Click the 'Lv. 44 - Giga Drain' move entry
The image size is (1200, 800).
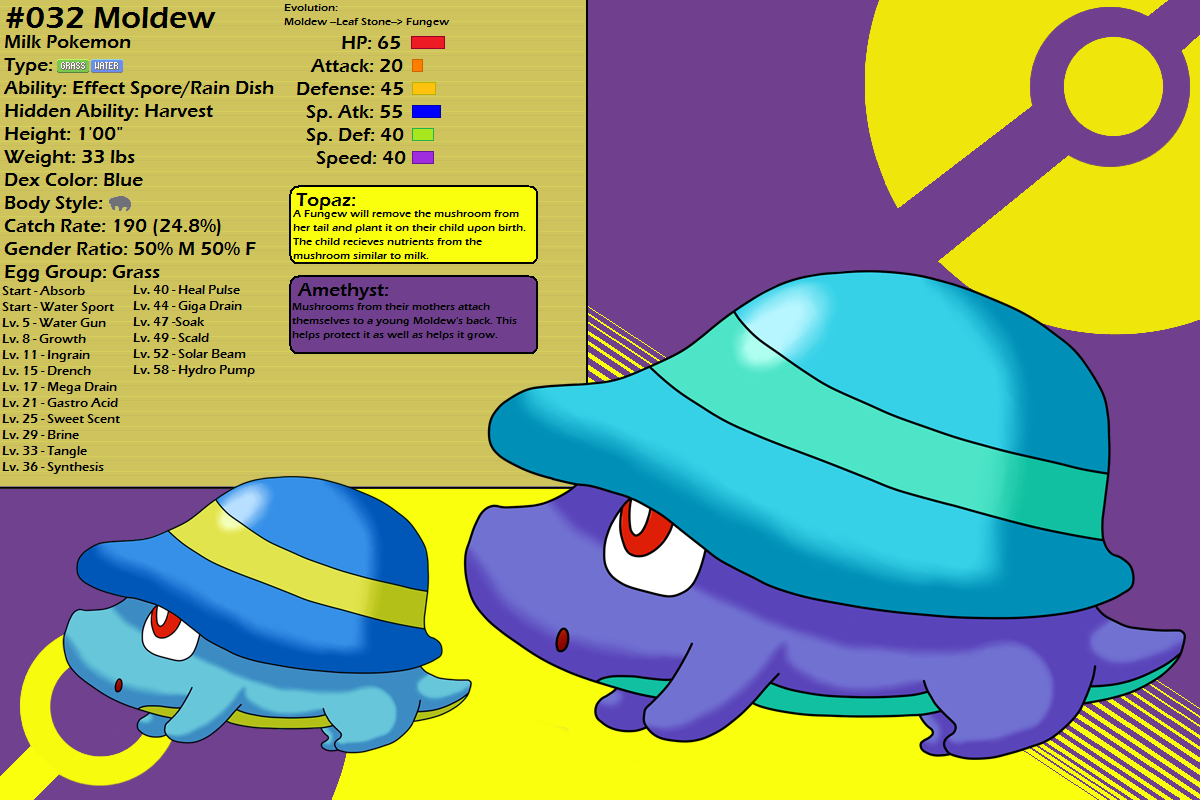point(188,306)
